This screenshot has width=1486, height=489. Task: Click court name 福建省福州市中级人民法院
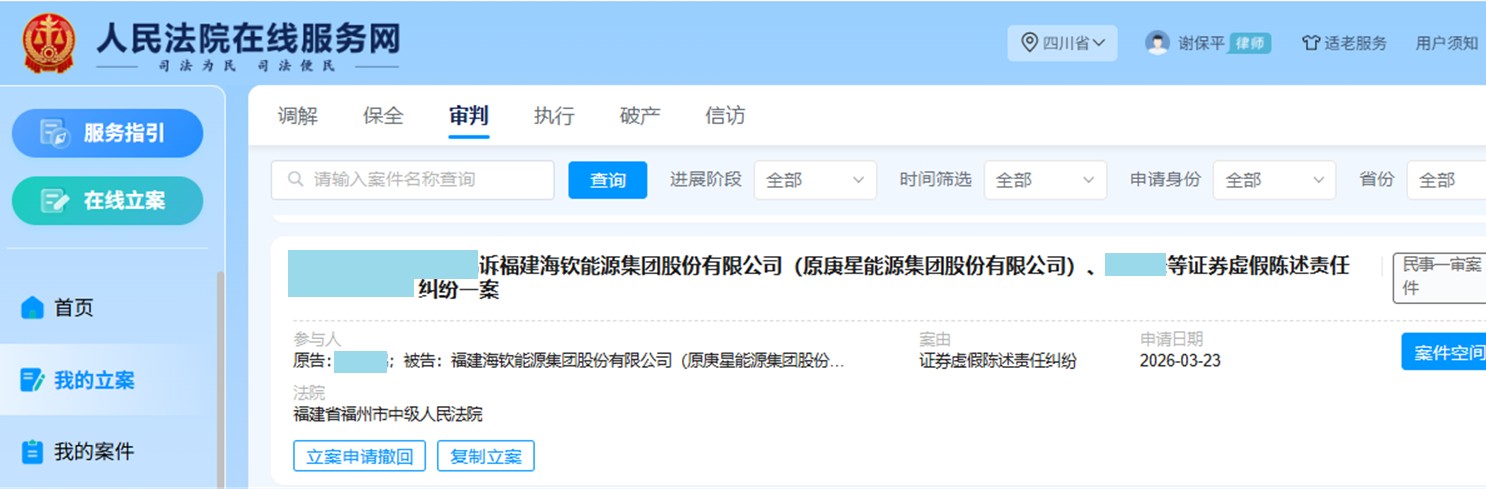click(388, 414)
